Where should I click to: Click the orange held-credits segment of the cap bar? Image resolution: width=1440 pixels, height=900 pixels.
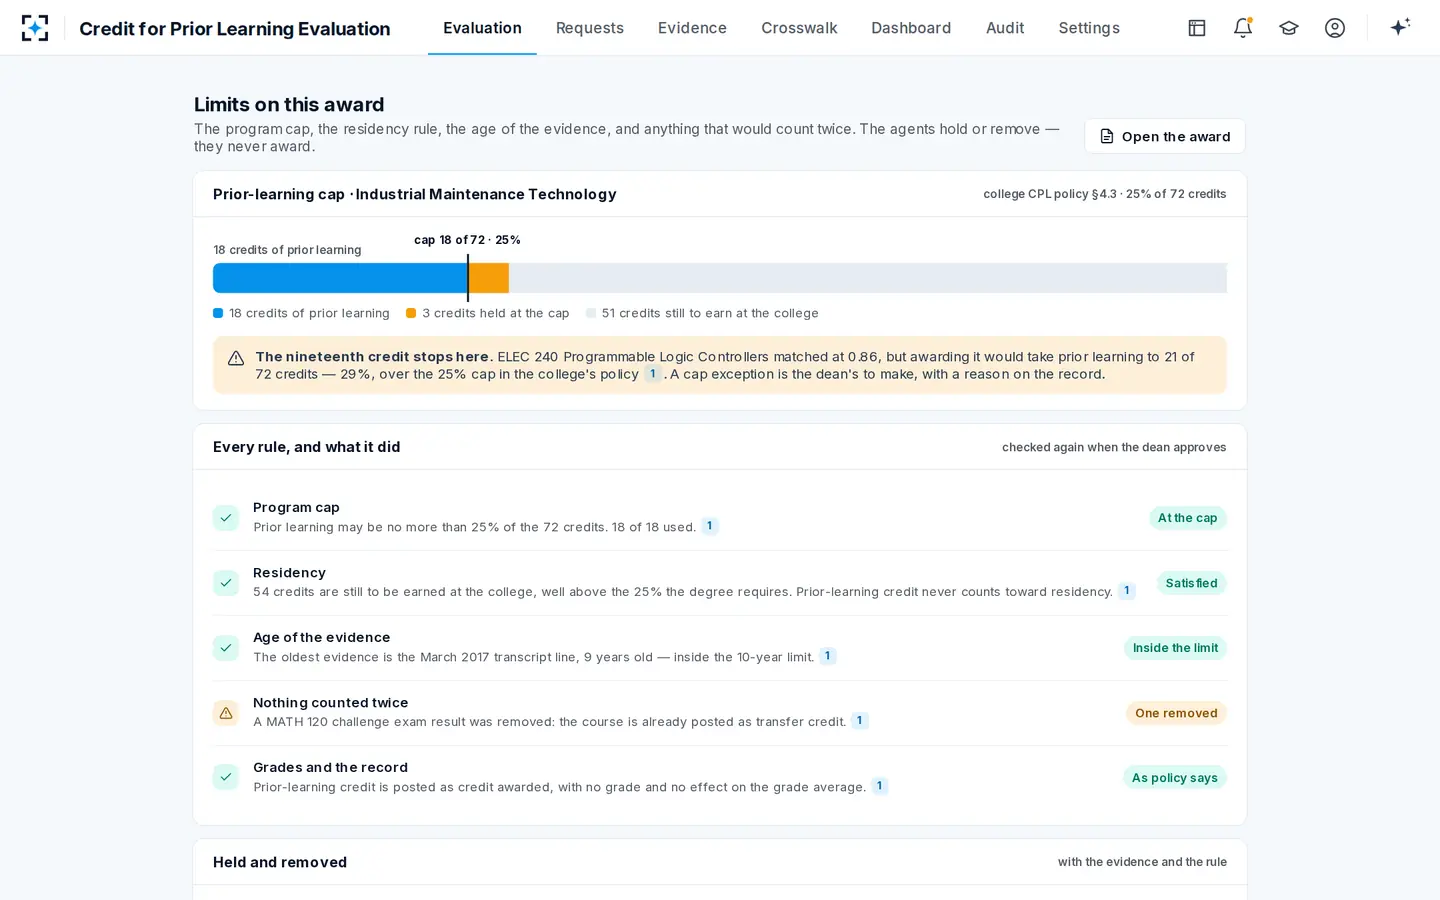point(488,278)
